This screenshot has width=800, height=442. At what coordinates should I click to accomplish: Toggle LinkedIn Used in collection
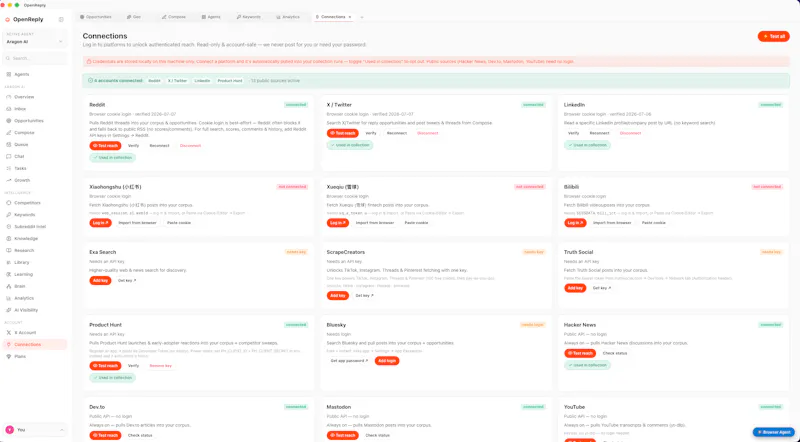coord(587,145)
